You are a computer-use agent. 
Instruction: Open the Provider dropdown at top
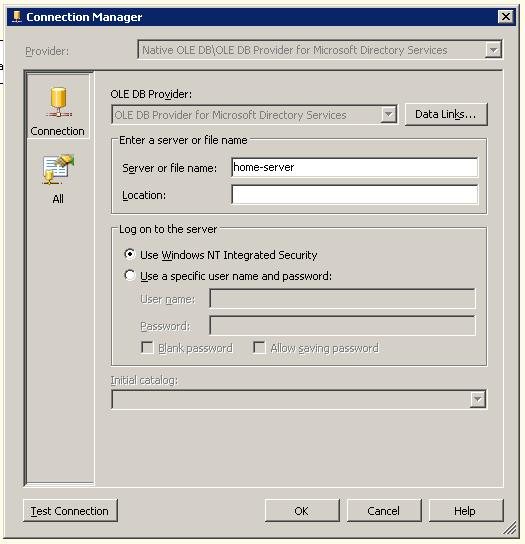493,50
